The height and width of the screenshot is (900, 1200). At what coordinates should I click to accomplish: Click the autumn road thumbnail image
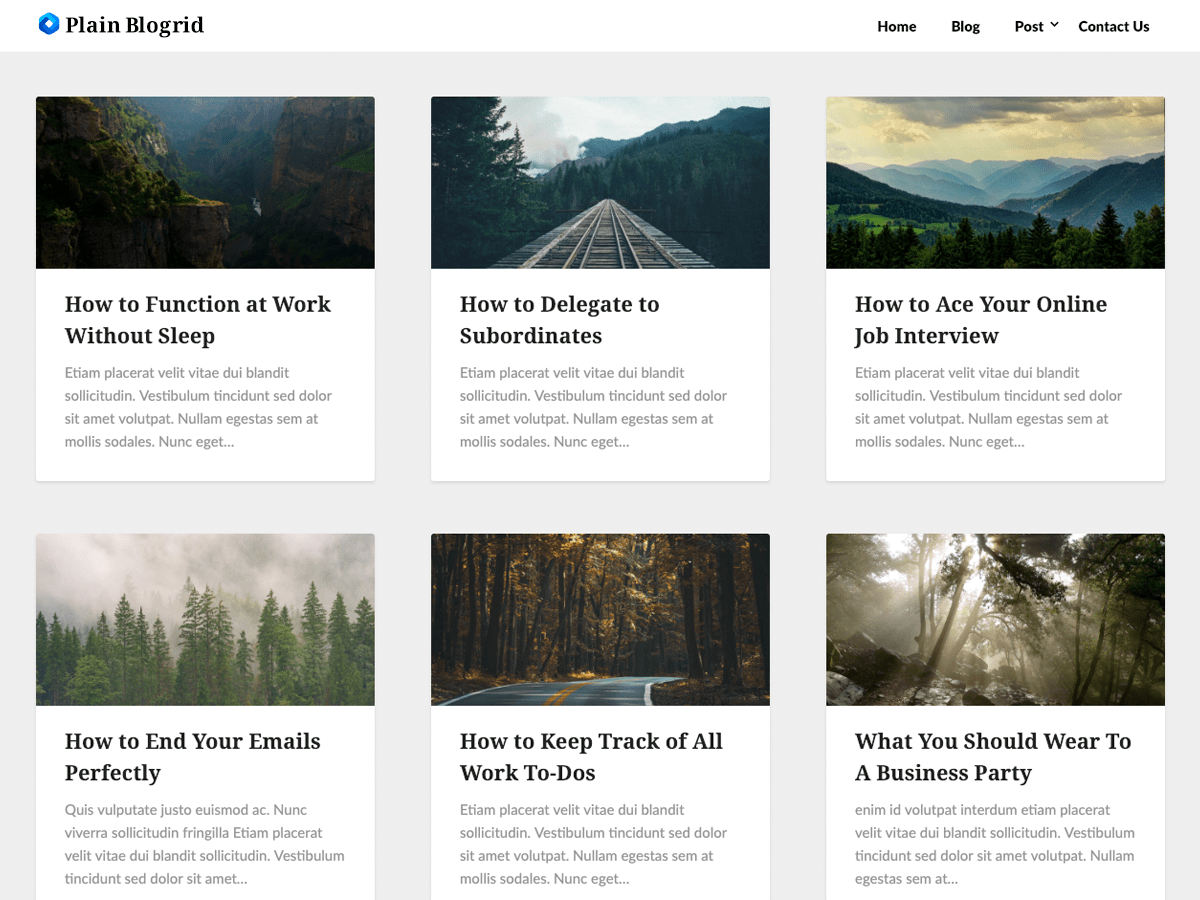tap(600, 619)
